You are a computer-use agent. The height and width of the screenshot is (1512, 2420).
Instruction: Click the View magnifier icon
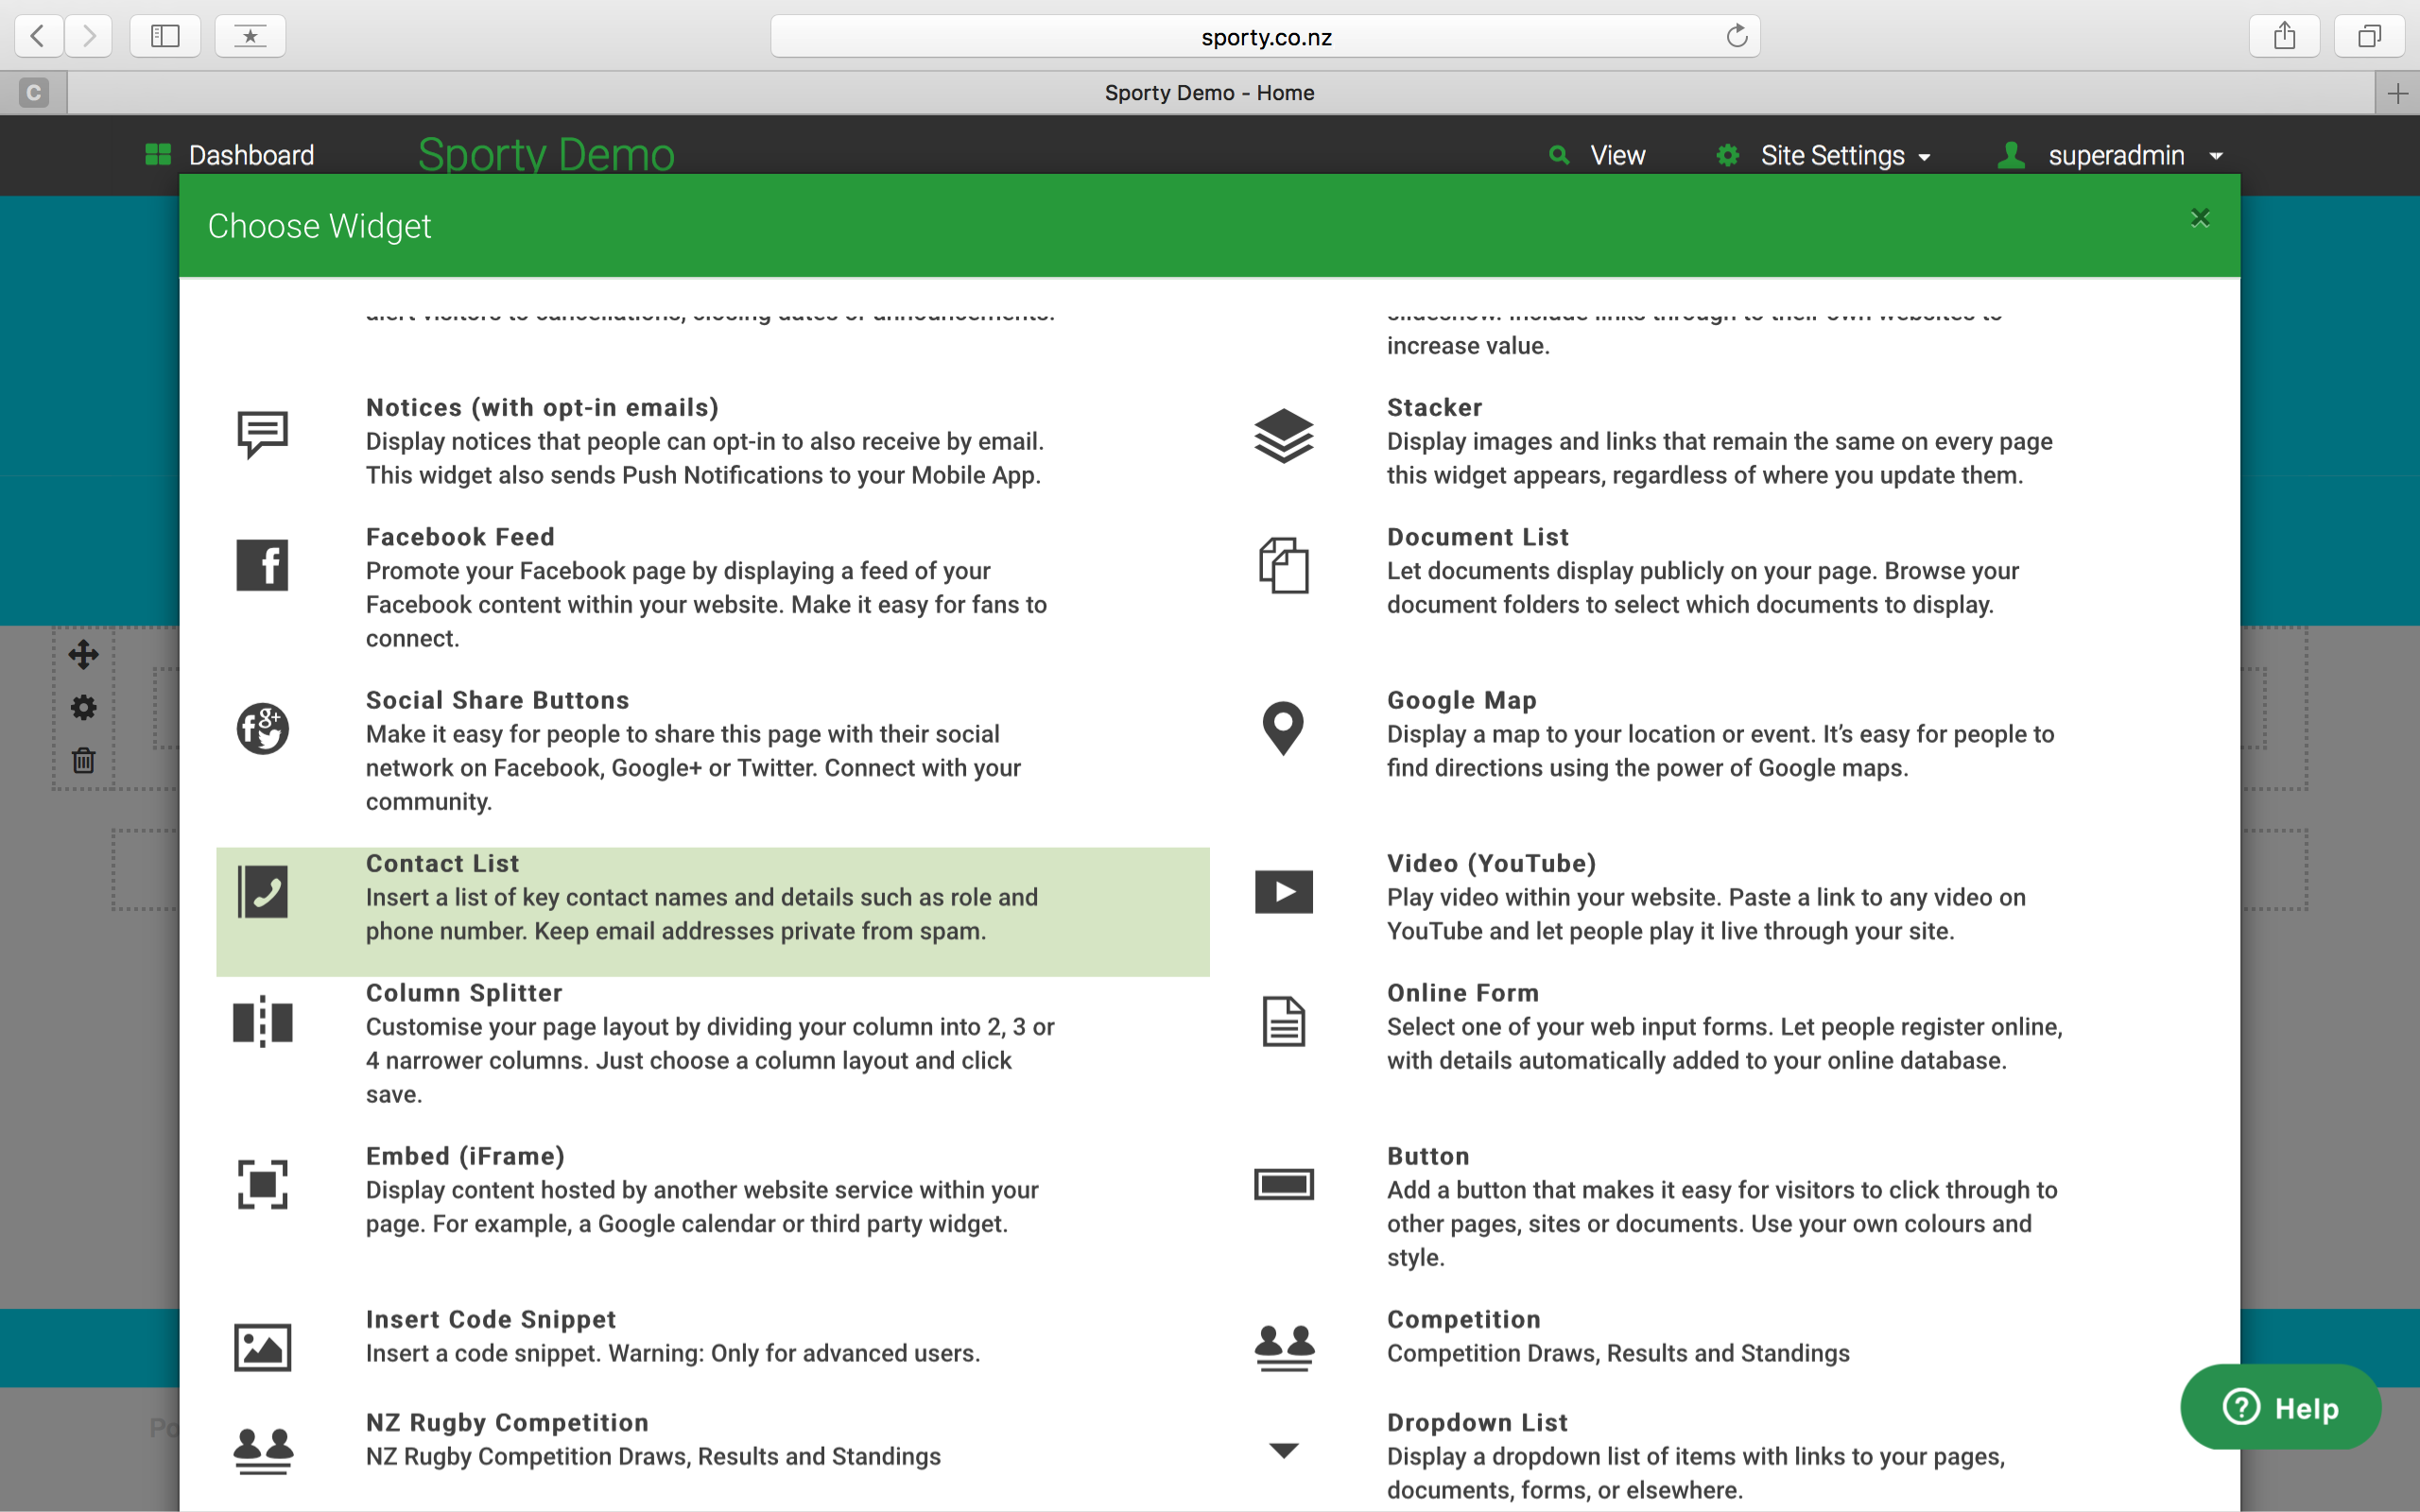(1559, 155)
